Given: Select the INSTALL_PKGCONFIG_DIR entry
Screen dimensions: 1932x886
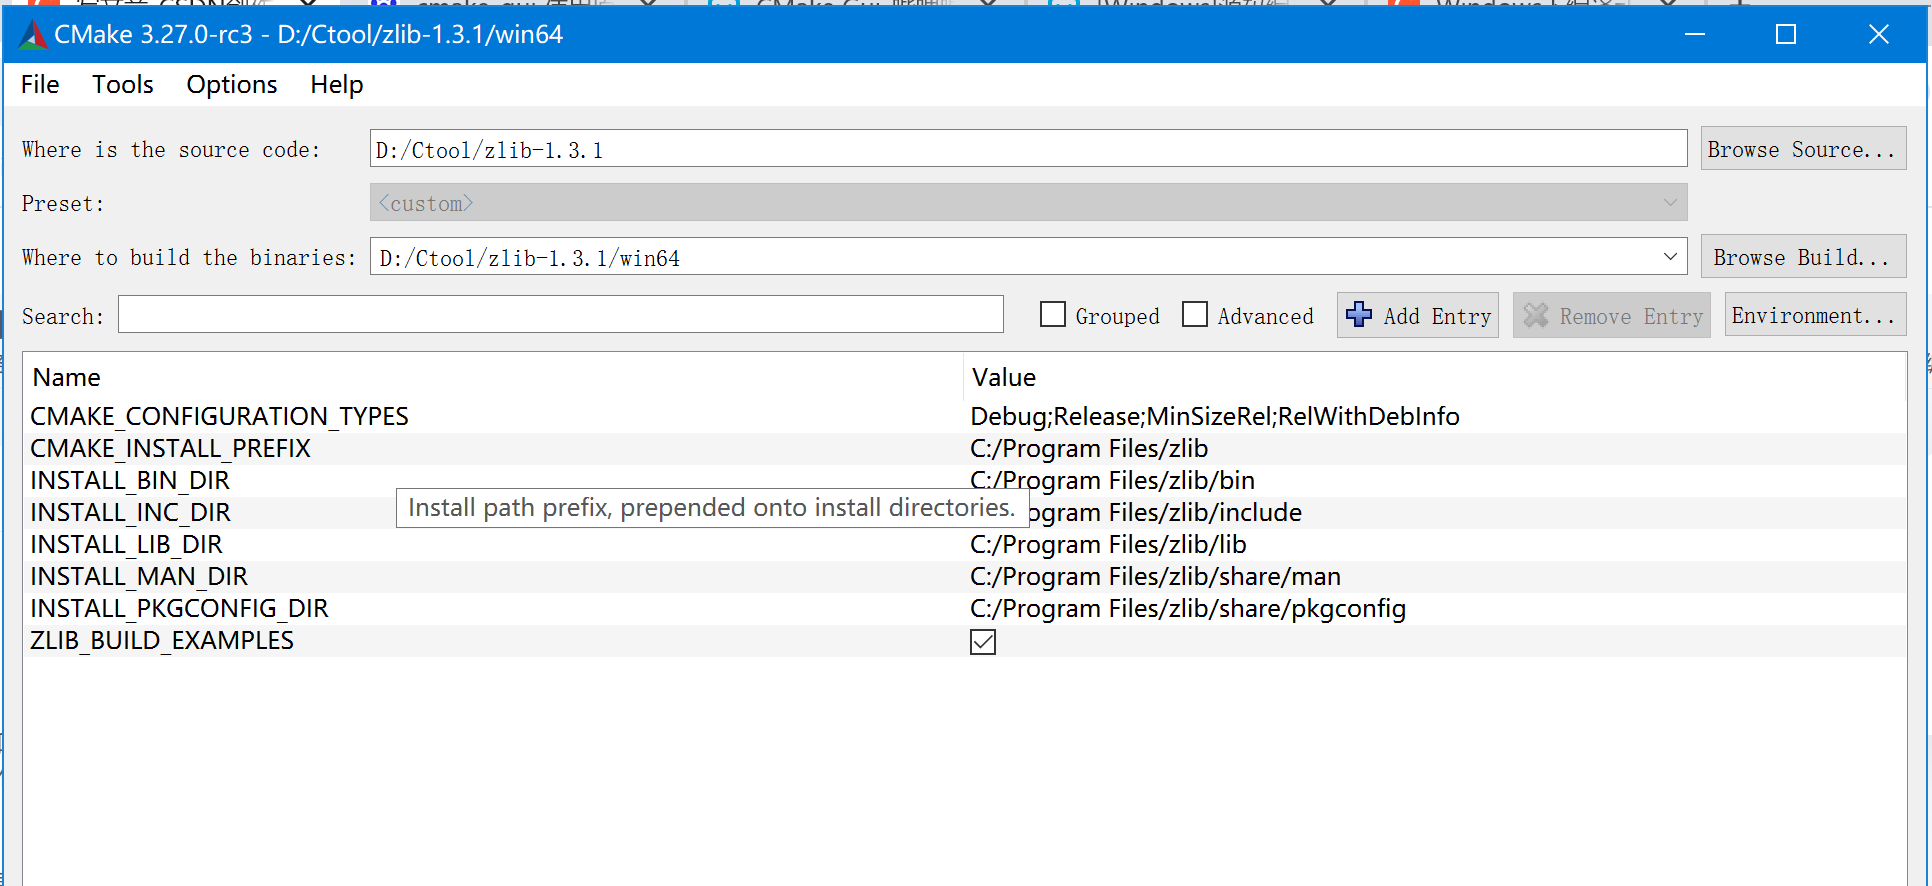Looking at the screenshot, I should [179, 608].
